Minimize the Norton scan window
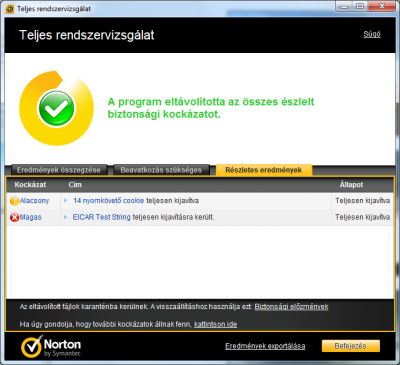Image resolution: width=400 pixels, height=365 pixels. pyautogui.click(x=344, y=6)
